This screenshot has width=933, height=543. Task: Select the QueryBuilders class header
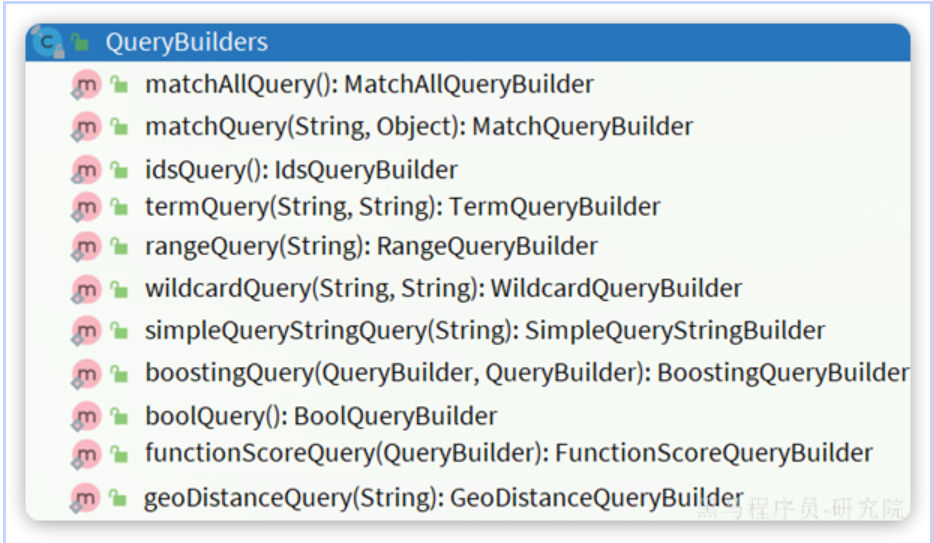point(186,42)
